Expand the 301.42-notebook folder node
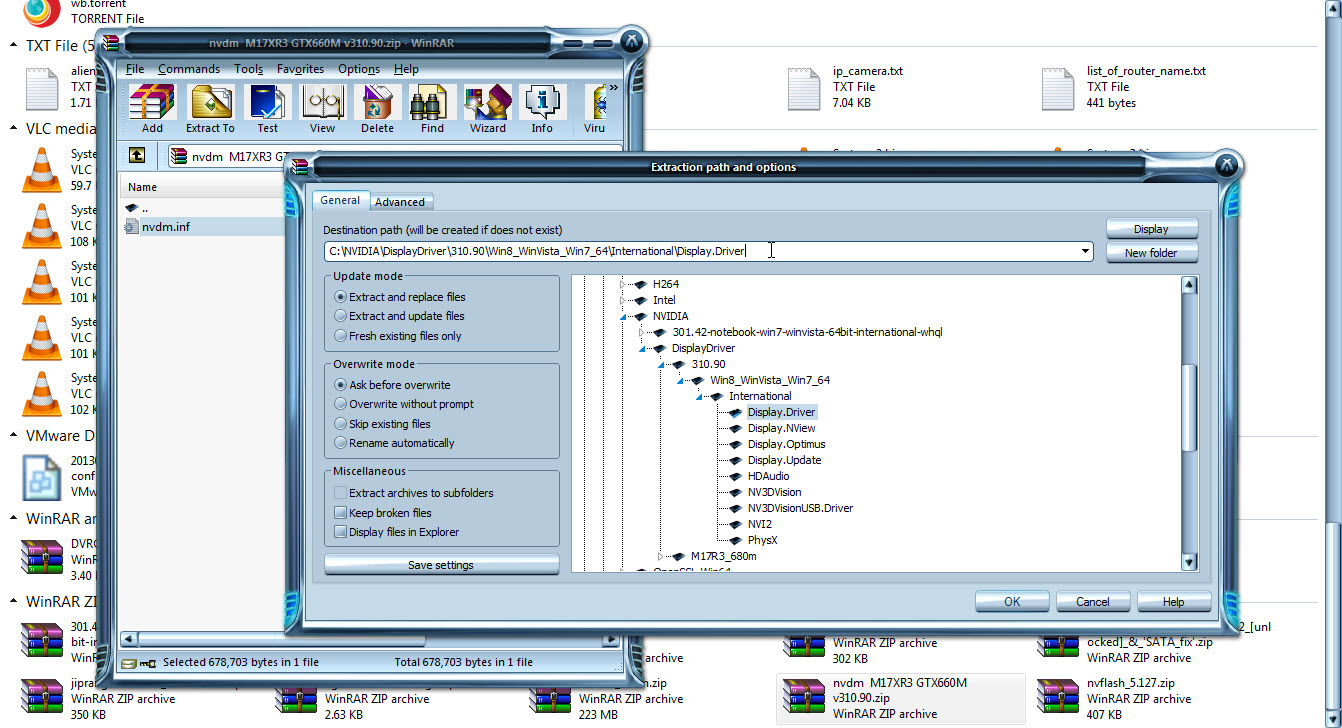1342x728 pixels. coord(644,332)
